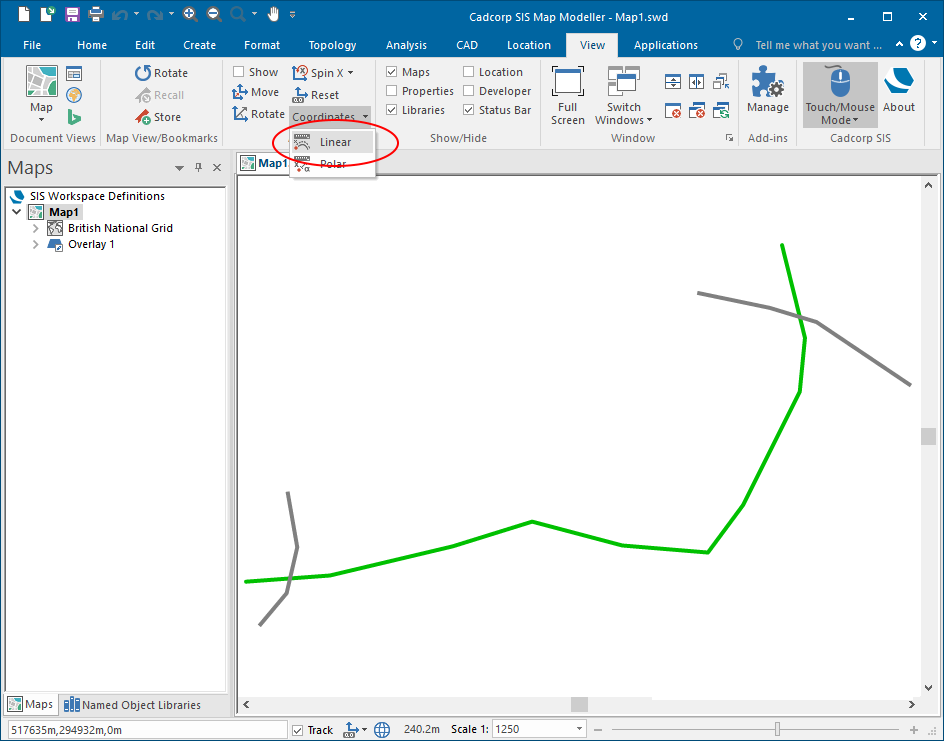944x741 pixels.
Task: Click the coordinates input field
Action: [145, 730]
